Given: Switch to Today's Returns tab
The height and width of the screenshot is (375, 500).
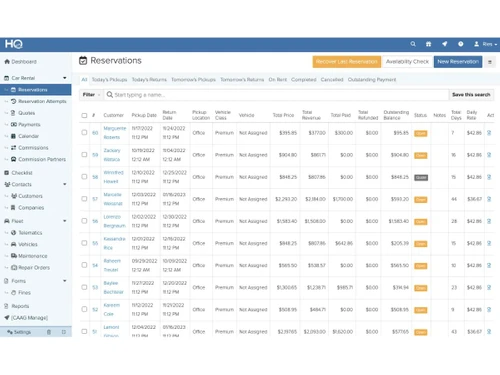Looking at the screenshot, I should [x=149, y=80].
